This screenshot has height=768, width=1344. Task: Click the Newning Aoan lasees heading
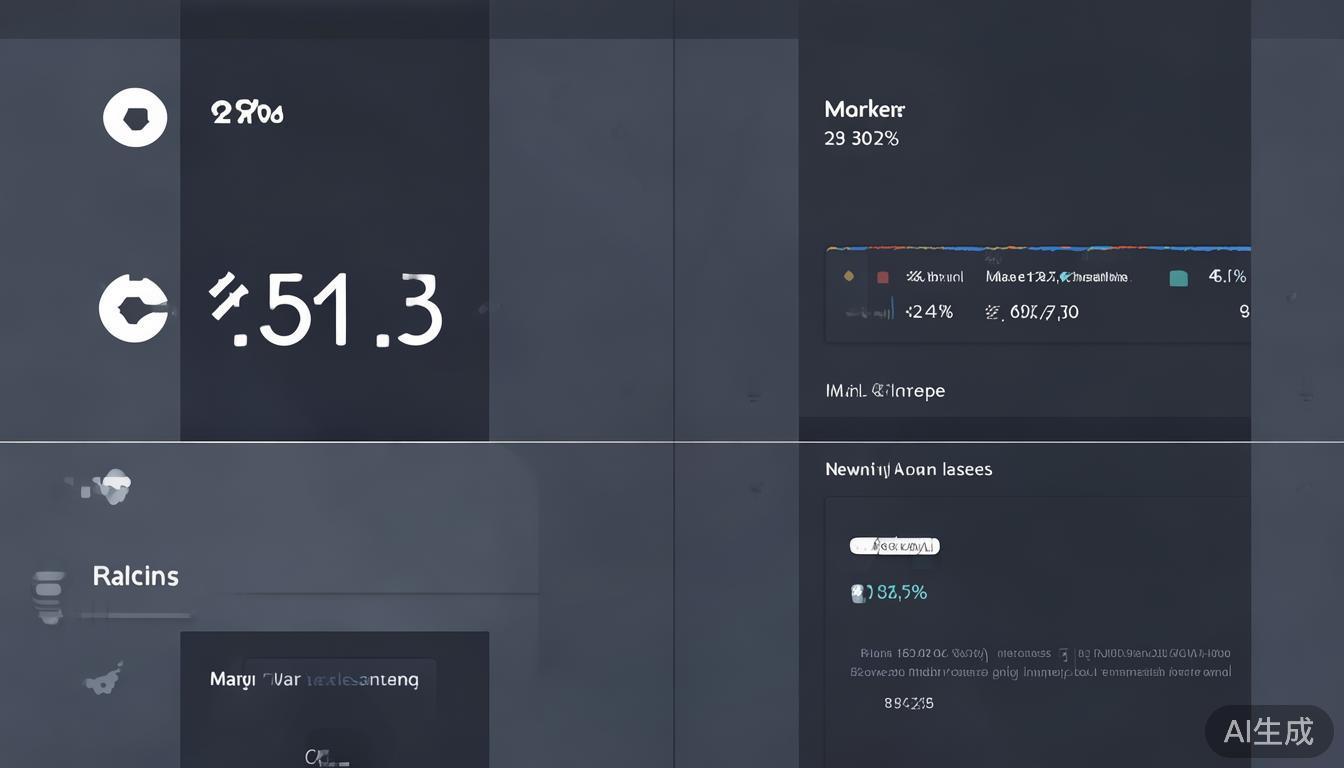tap(908, 469)
